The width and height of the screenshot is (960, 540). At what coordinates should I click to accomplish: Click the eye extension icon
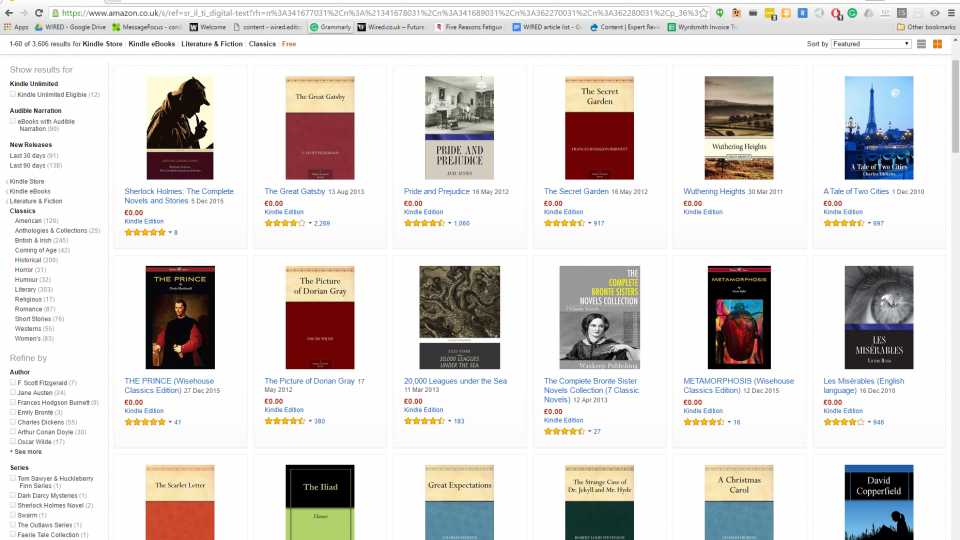(934, 13)
